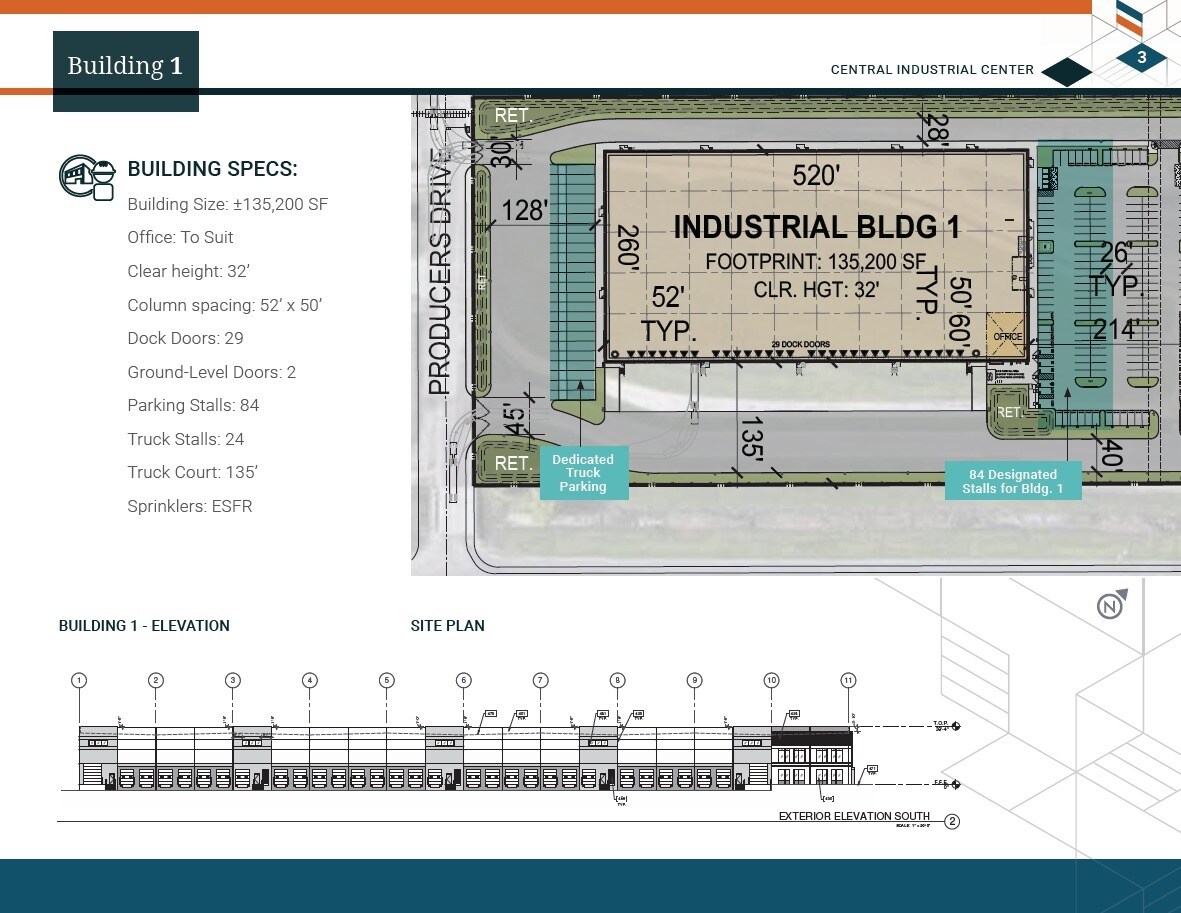Toggle the RET. basin label near Producers Drive
Viewport: 1181px width, 913px height.
512,463
